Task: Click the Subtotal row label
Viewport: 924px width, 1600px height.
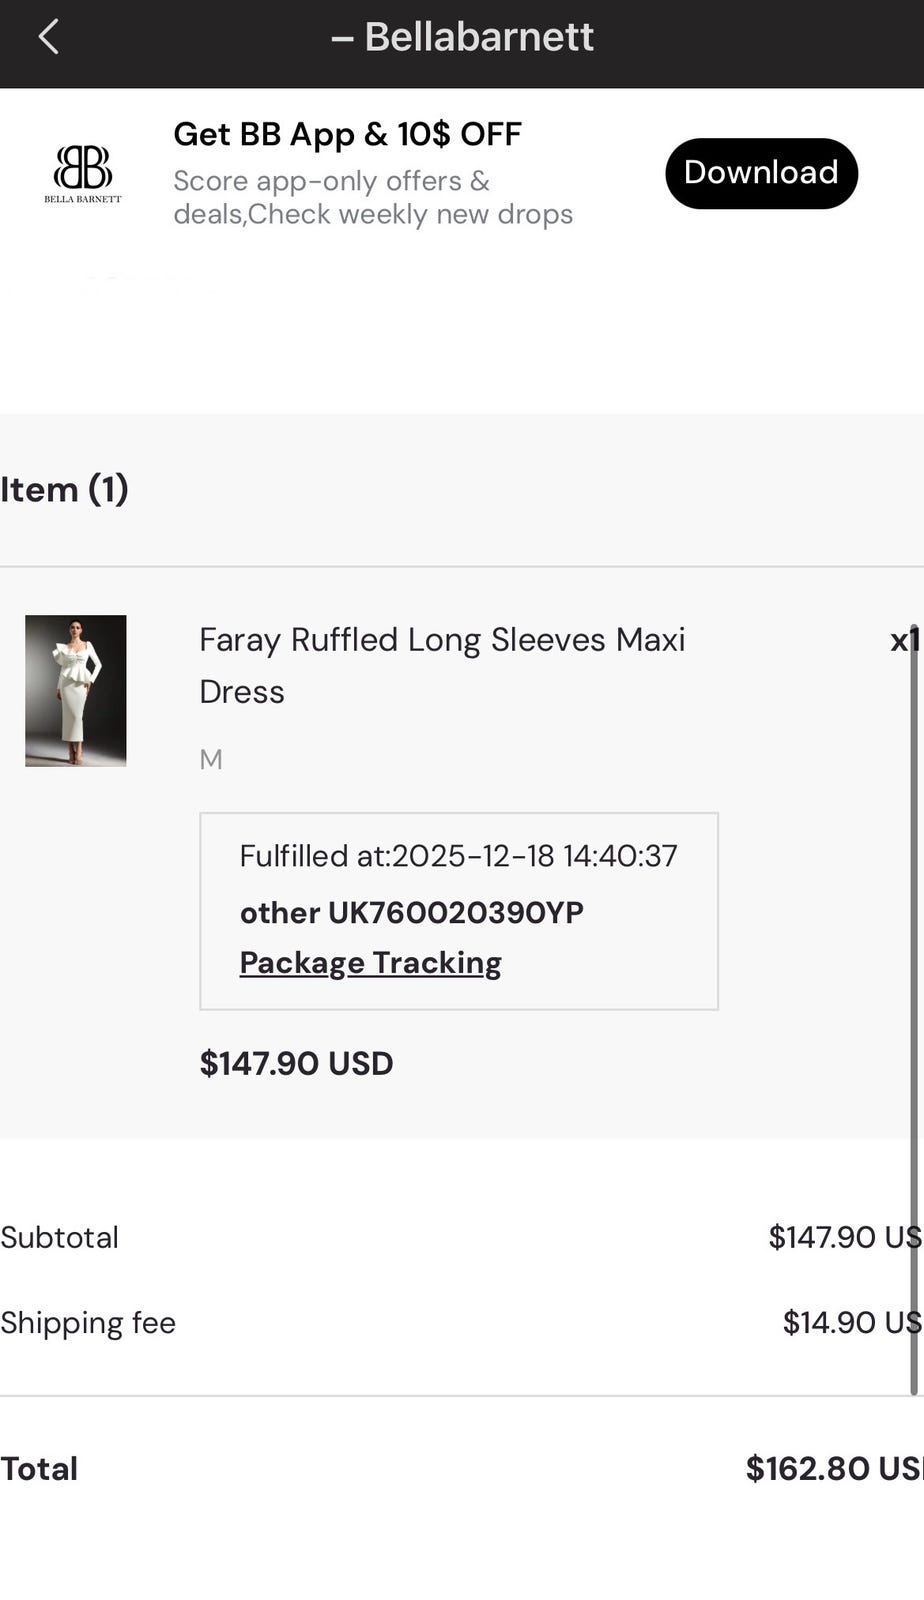Action: [59, 1238]
